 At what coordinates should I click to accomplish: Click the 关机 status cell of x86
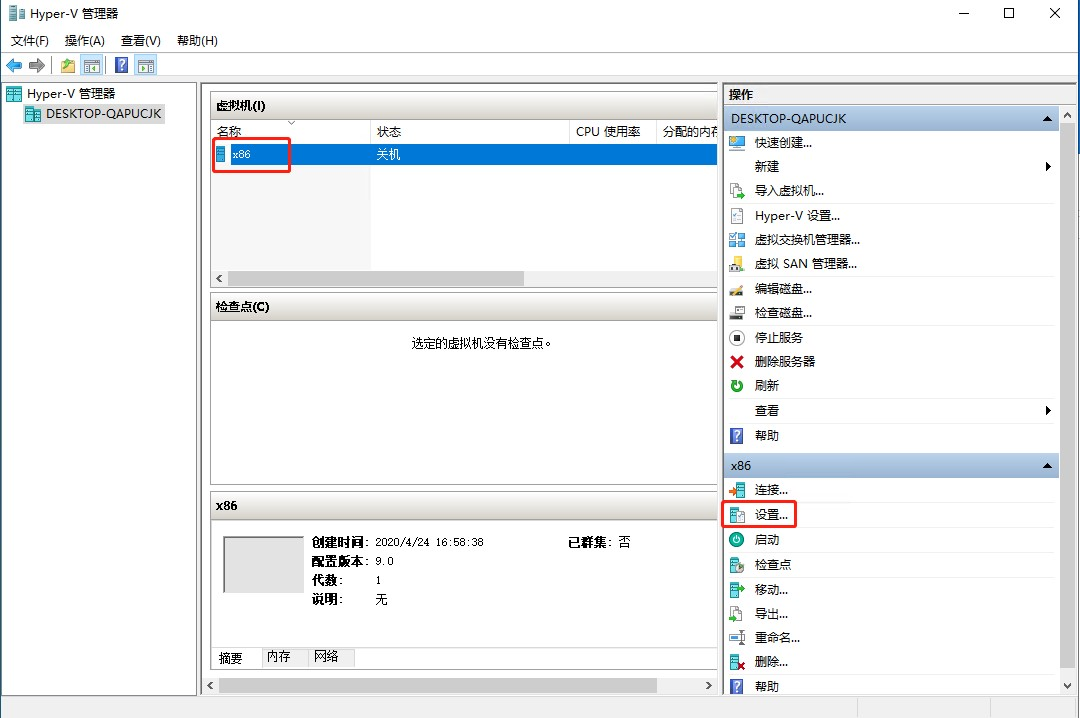click(x=388, y=154)
